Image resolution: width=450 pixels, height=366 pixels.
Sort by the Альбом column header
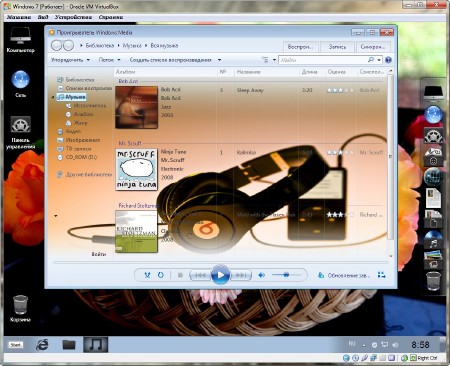(165, 72)
